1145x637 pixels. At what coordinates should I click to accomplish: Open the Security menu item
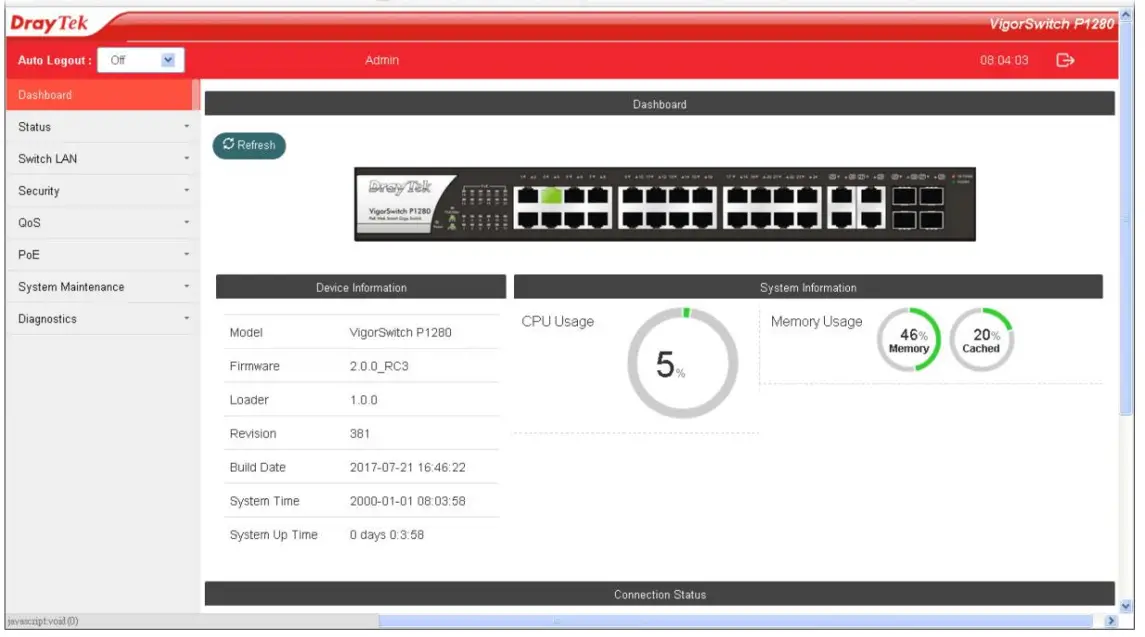coord(101,191)
